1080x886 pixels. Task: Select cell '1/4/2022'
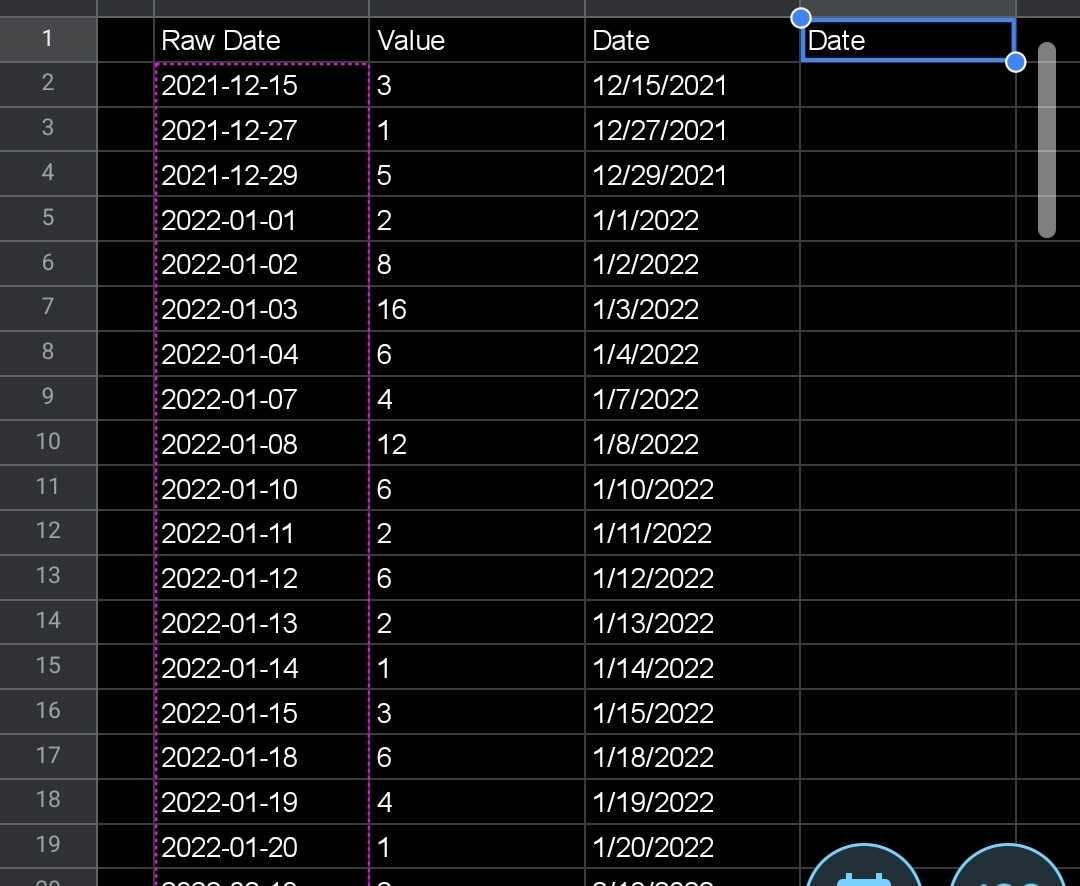tap(692, 354)
